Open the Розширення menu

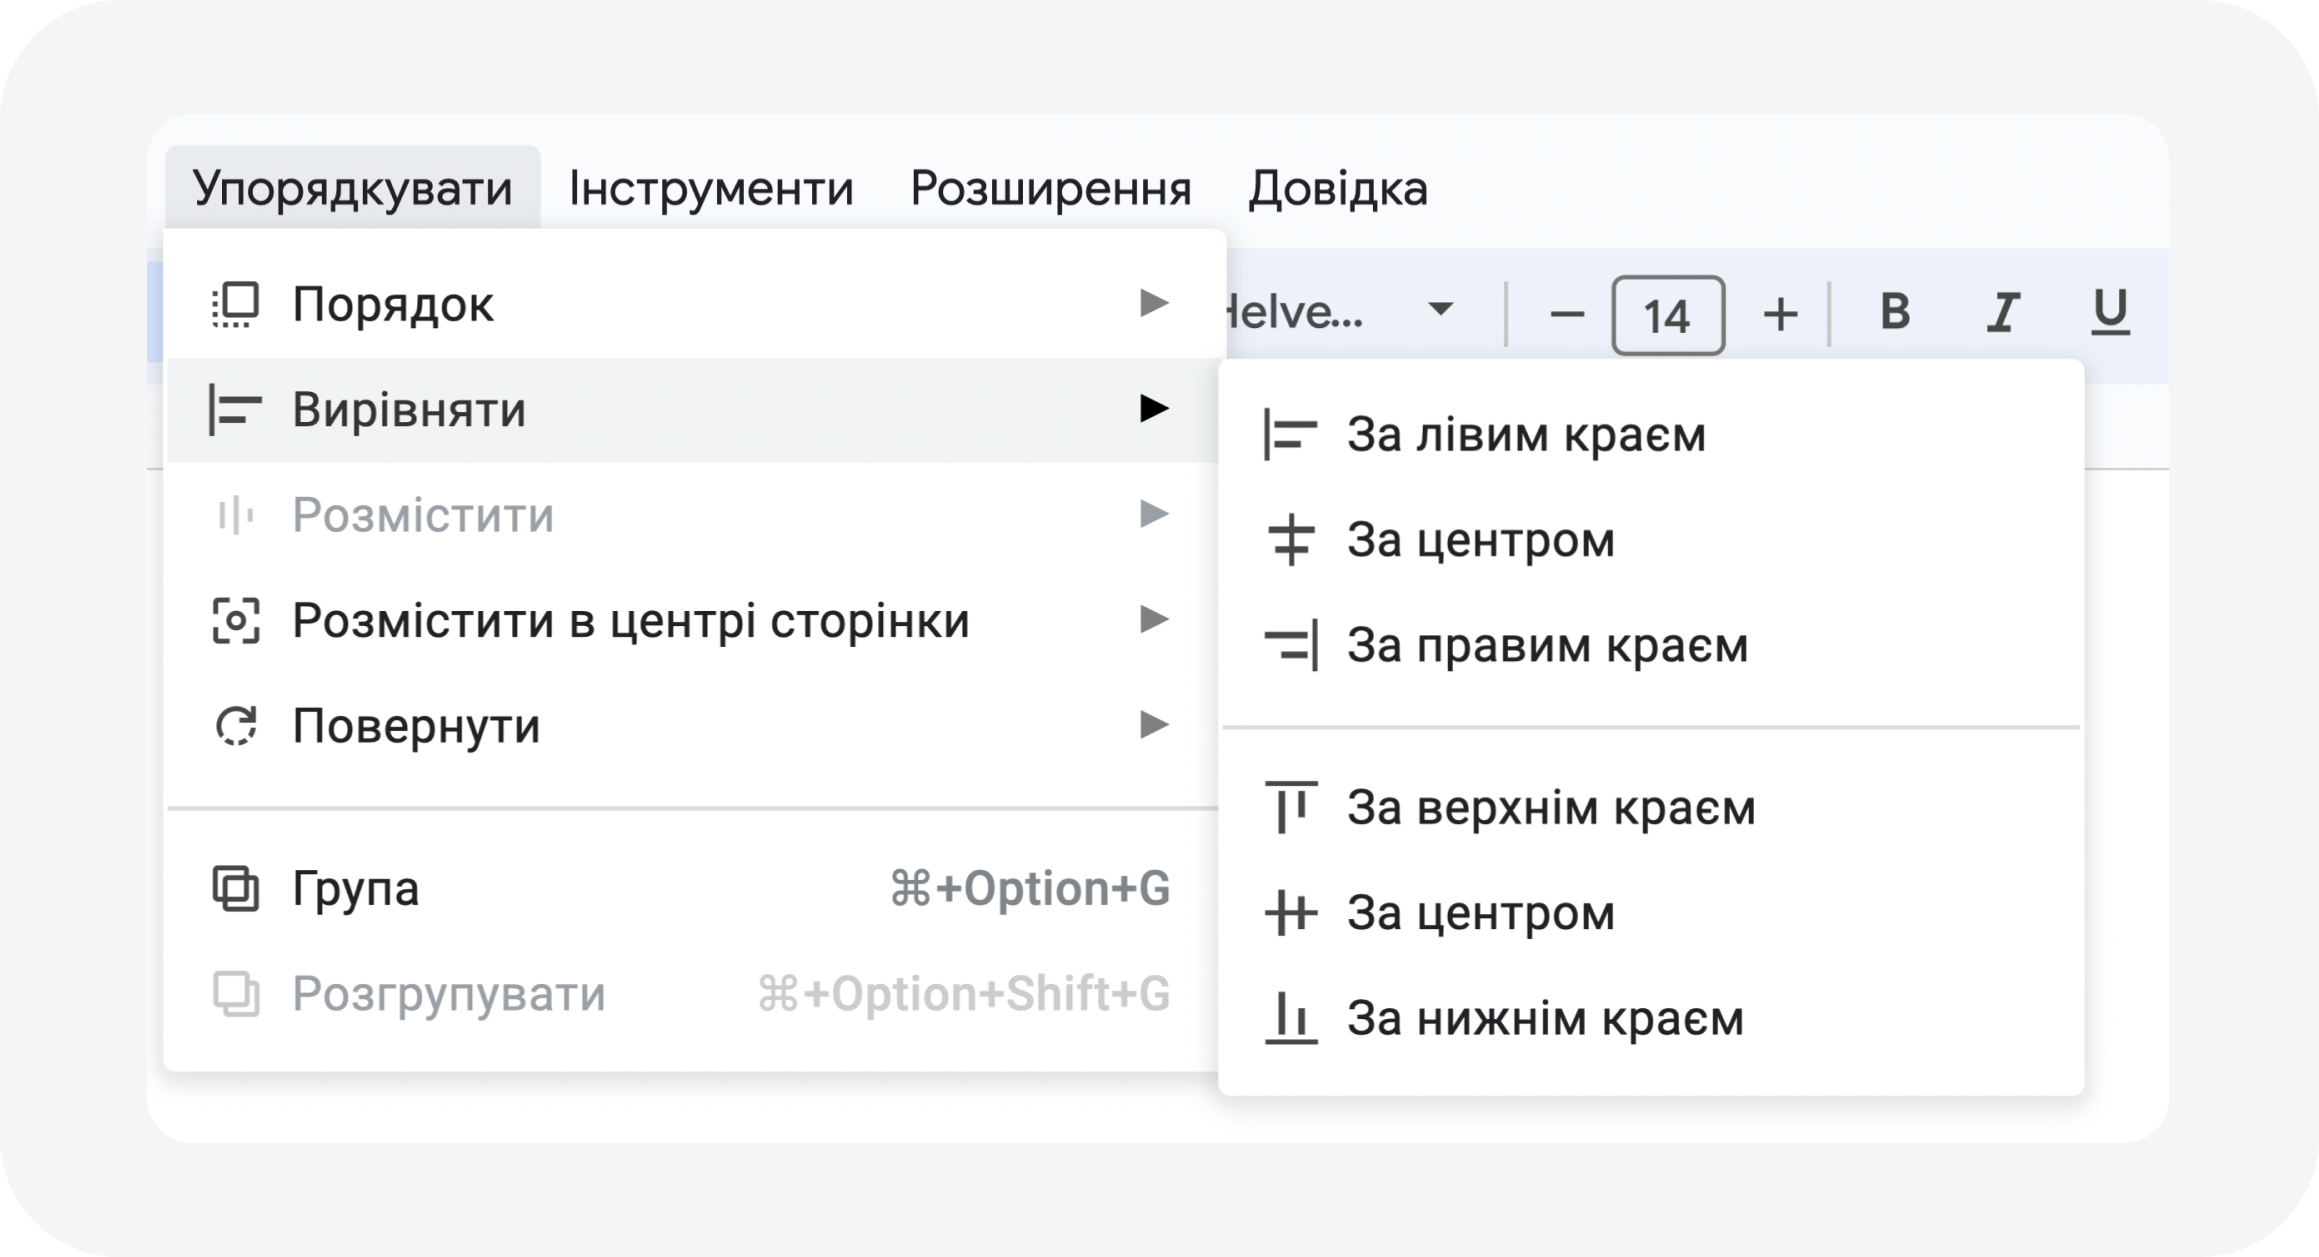point(1050,188)
